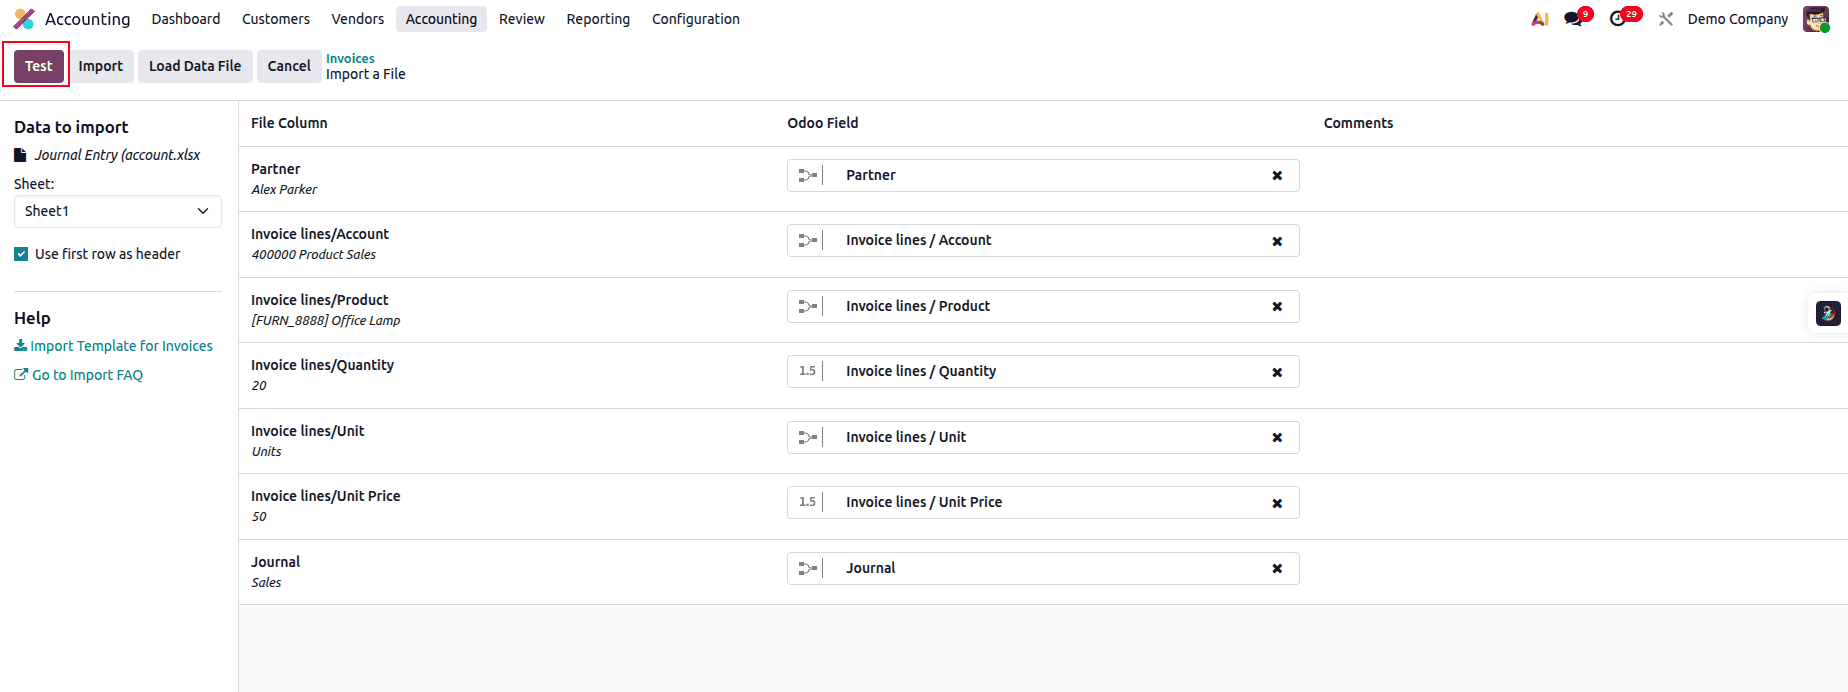Screen dimensions: 1848x692
Task: Toggle Use first row as header checkbox
Action: click(x=21, y=254)
